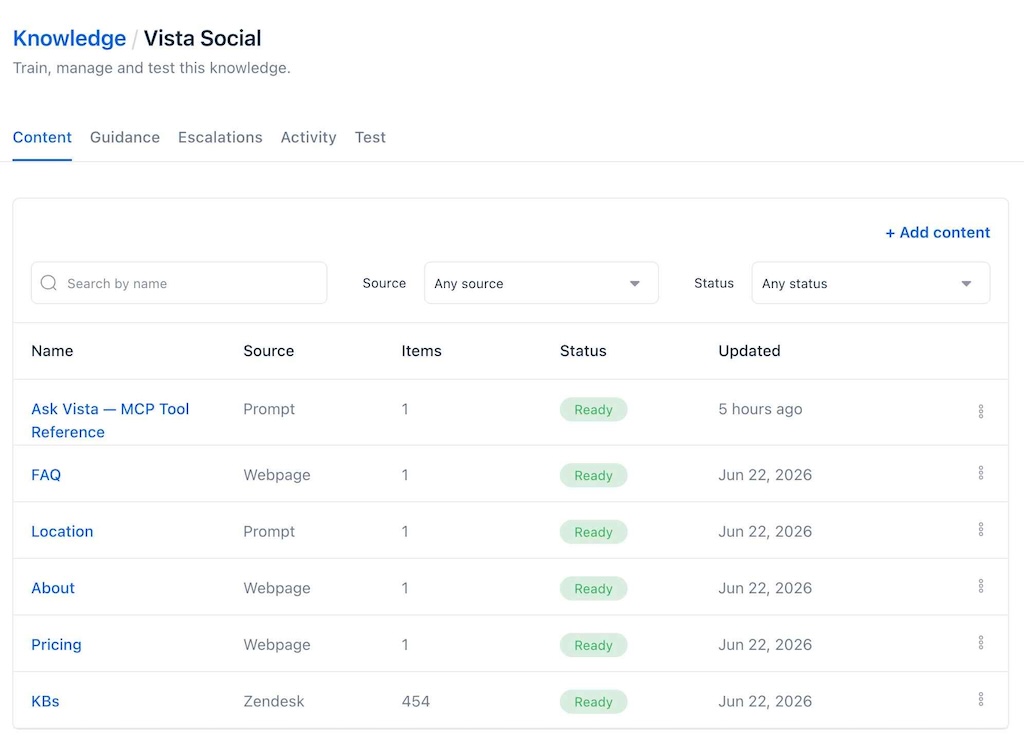Click the Webpage source in About row

(277, 588)
